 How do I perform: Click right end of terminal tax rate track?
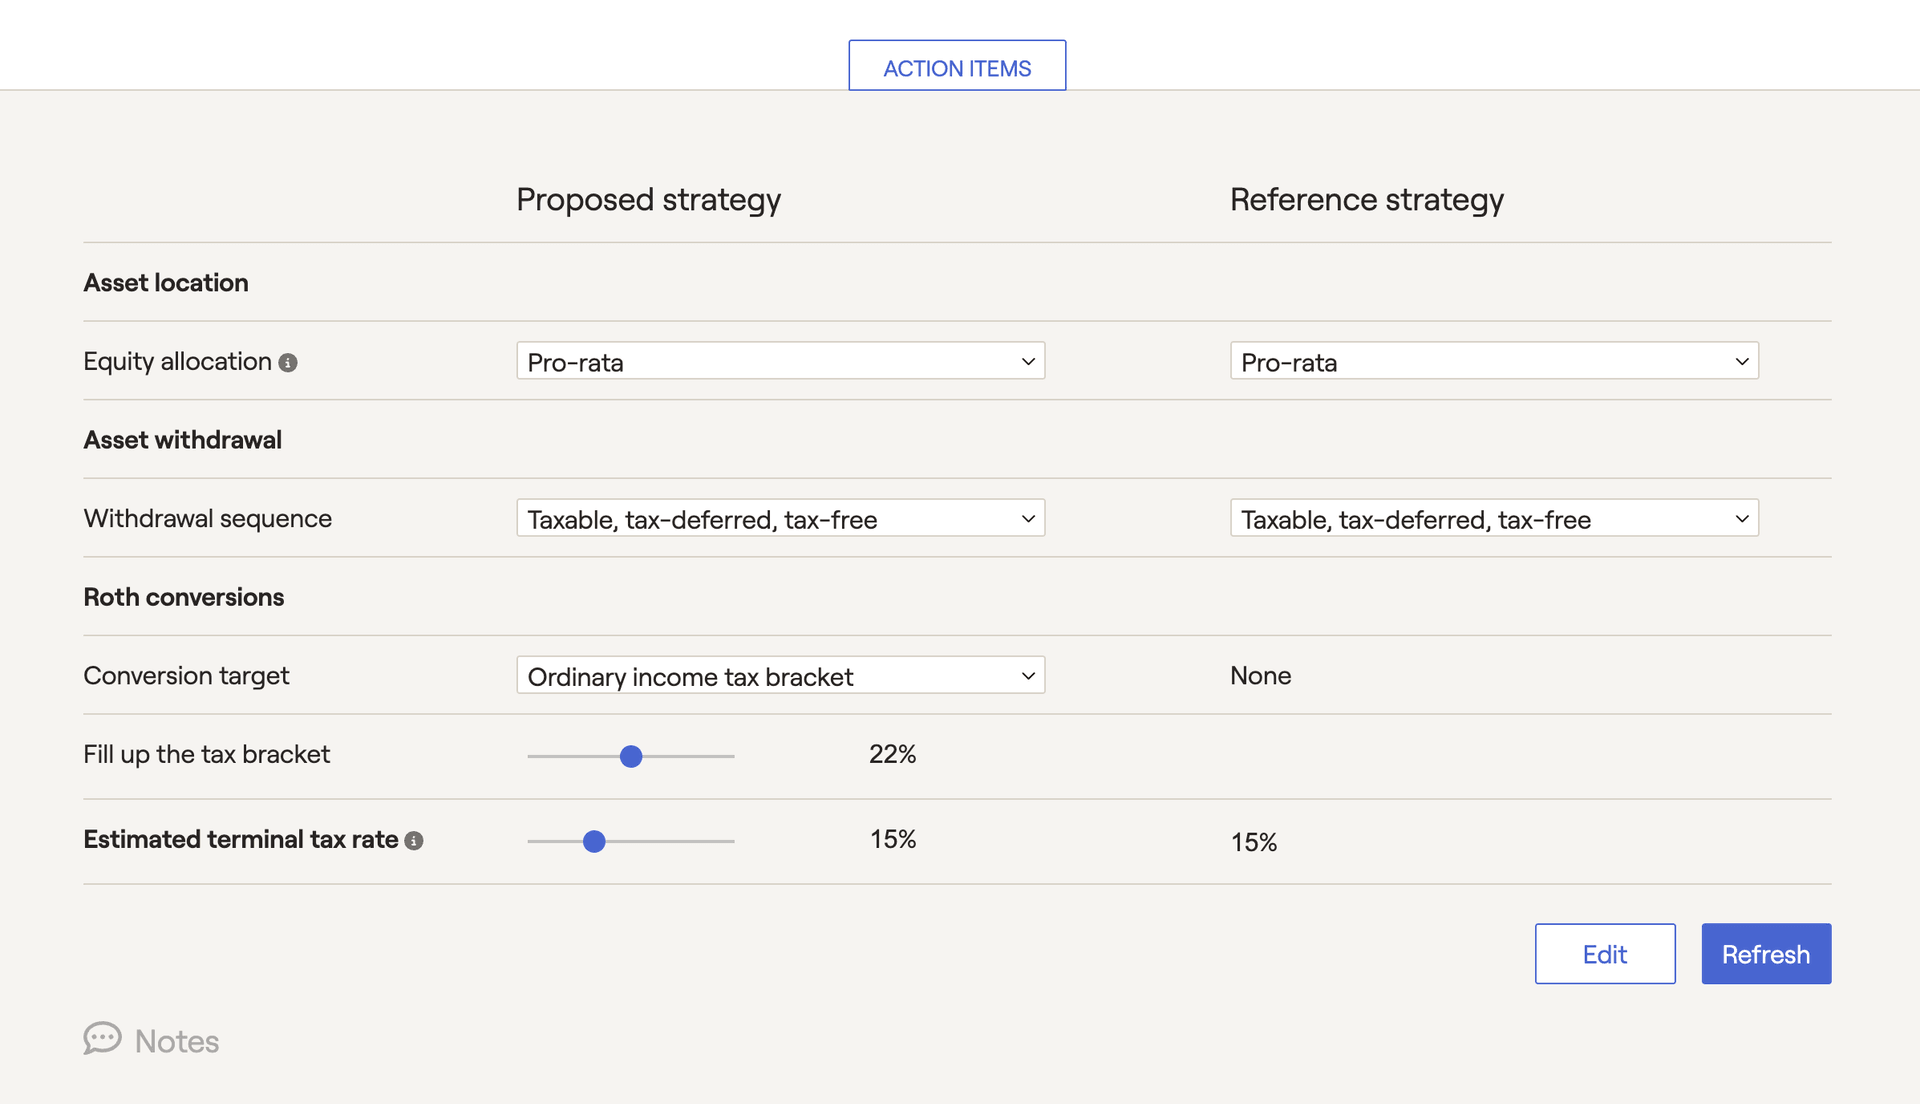click(730, 841)
